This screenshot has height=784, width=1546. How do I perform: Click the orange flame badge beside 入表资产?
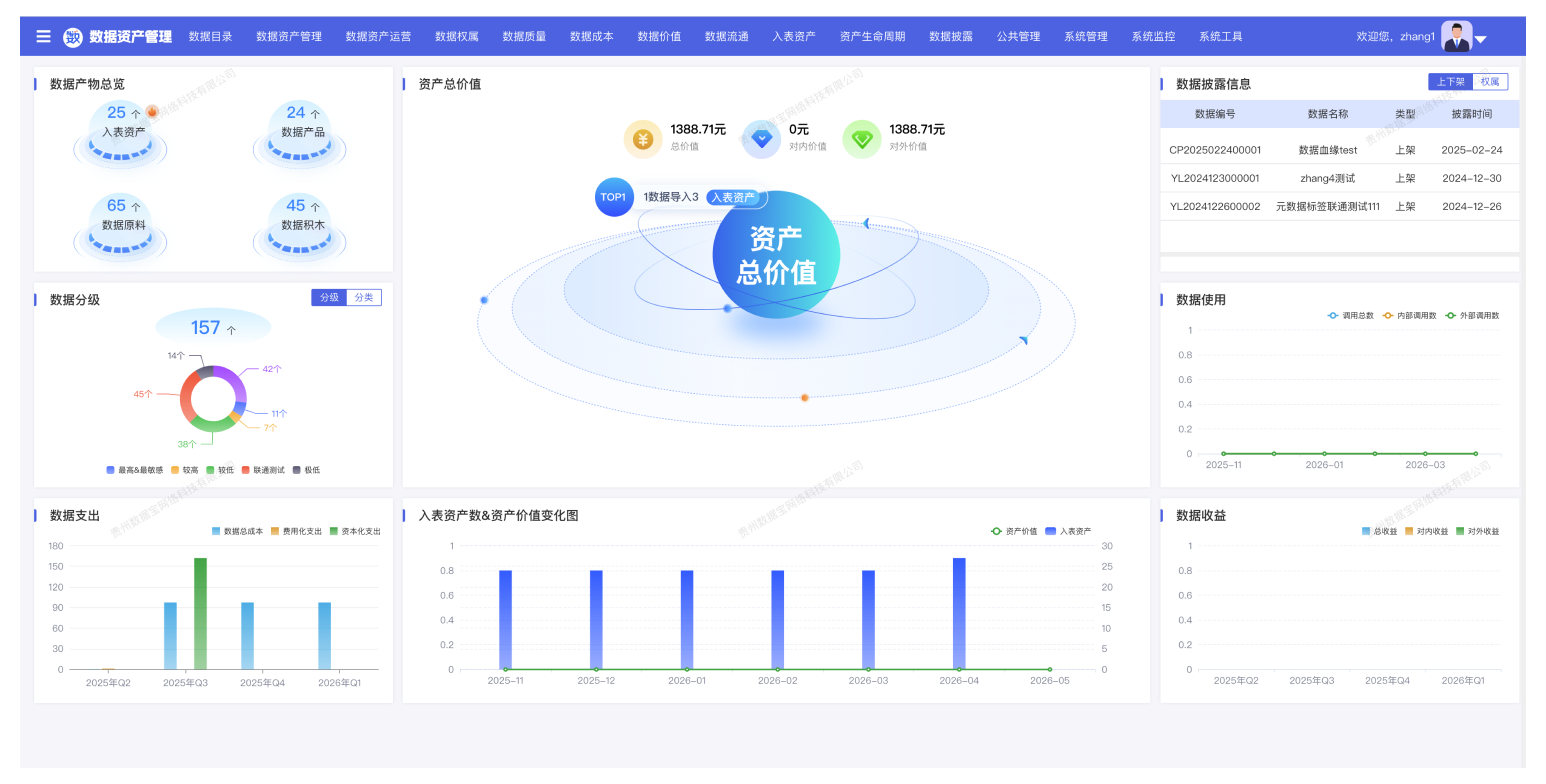pos(152,112)
